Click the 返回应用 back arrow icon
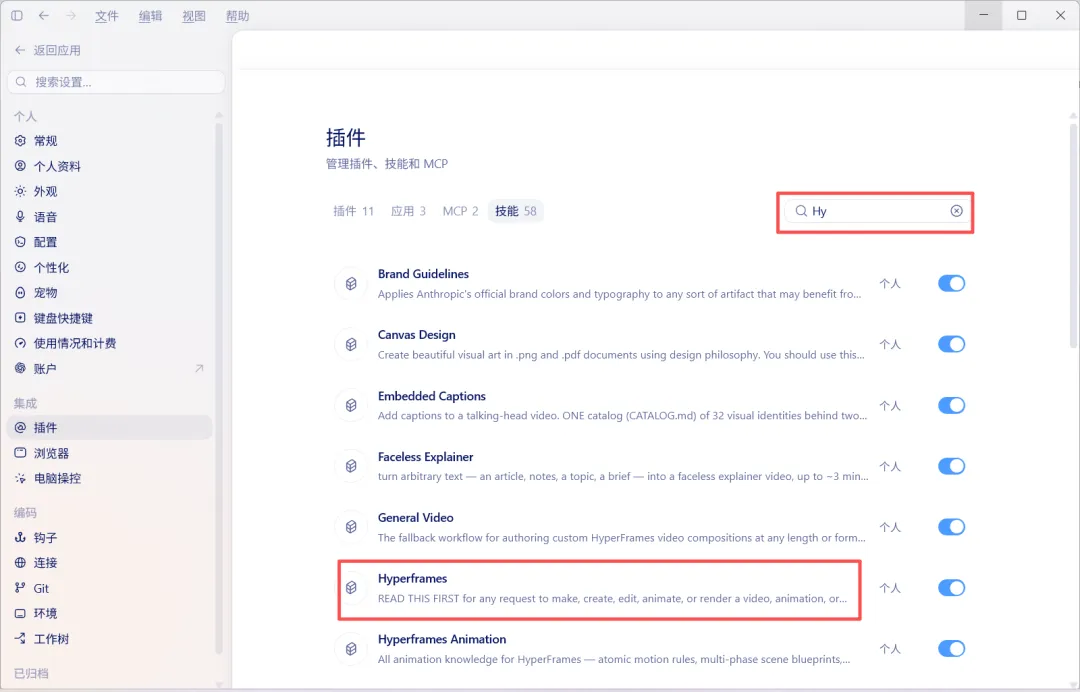The width and height of the screenshot is (1080, 692). click(20, 50)
